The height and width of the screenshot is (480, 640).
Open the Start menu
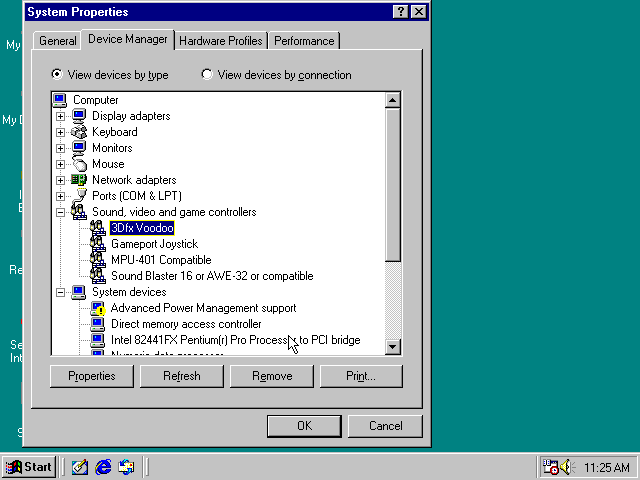(29, 467)
